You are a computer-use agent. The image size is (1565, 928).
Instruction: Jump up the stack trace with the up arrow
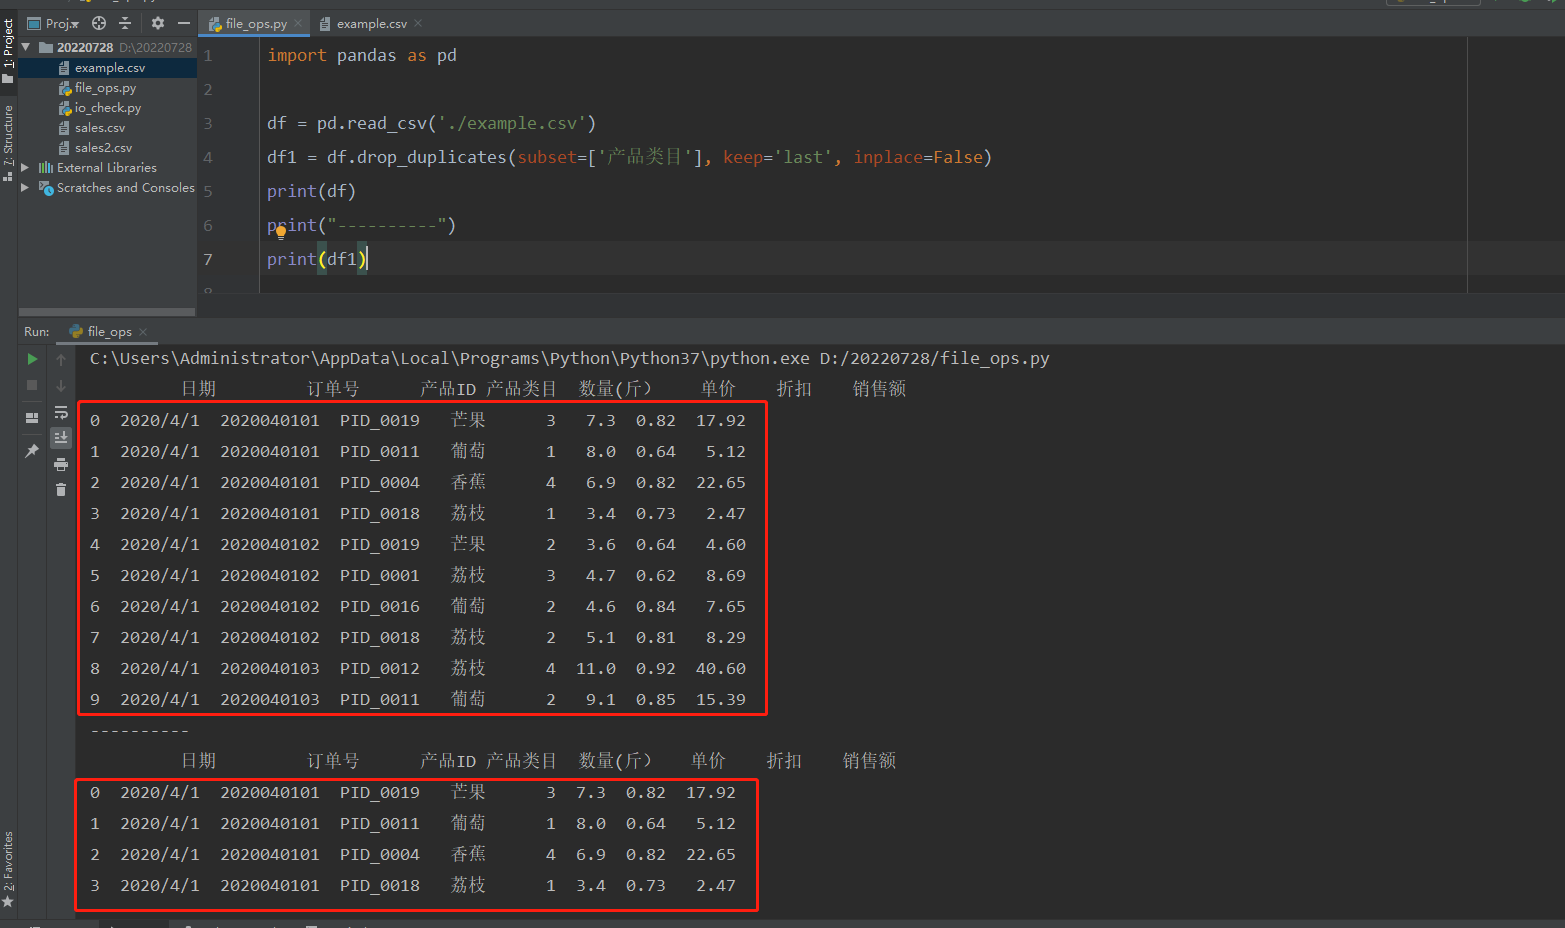(x=61, y=359)
